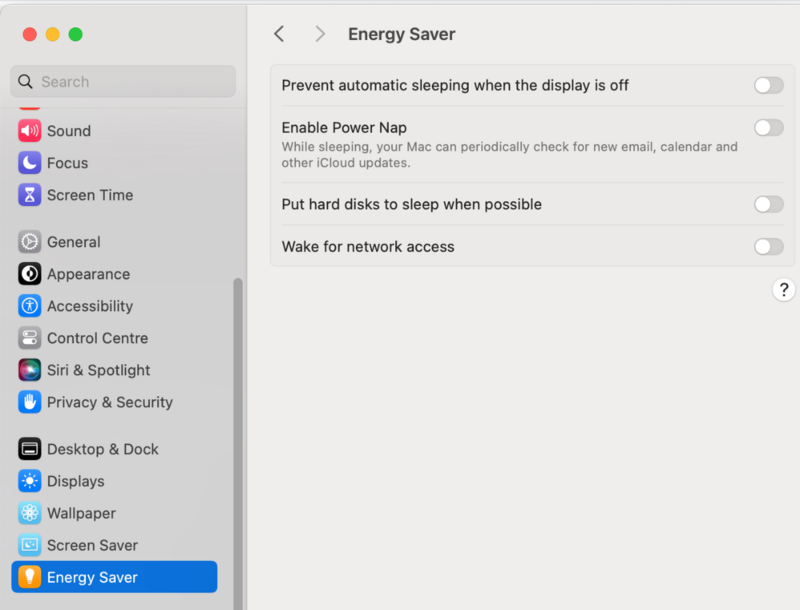800x610 pixels.
Task: Click the magnifying glass search icon
Action: tap(25, 82)
